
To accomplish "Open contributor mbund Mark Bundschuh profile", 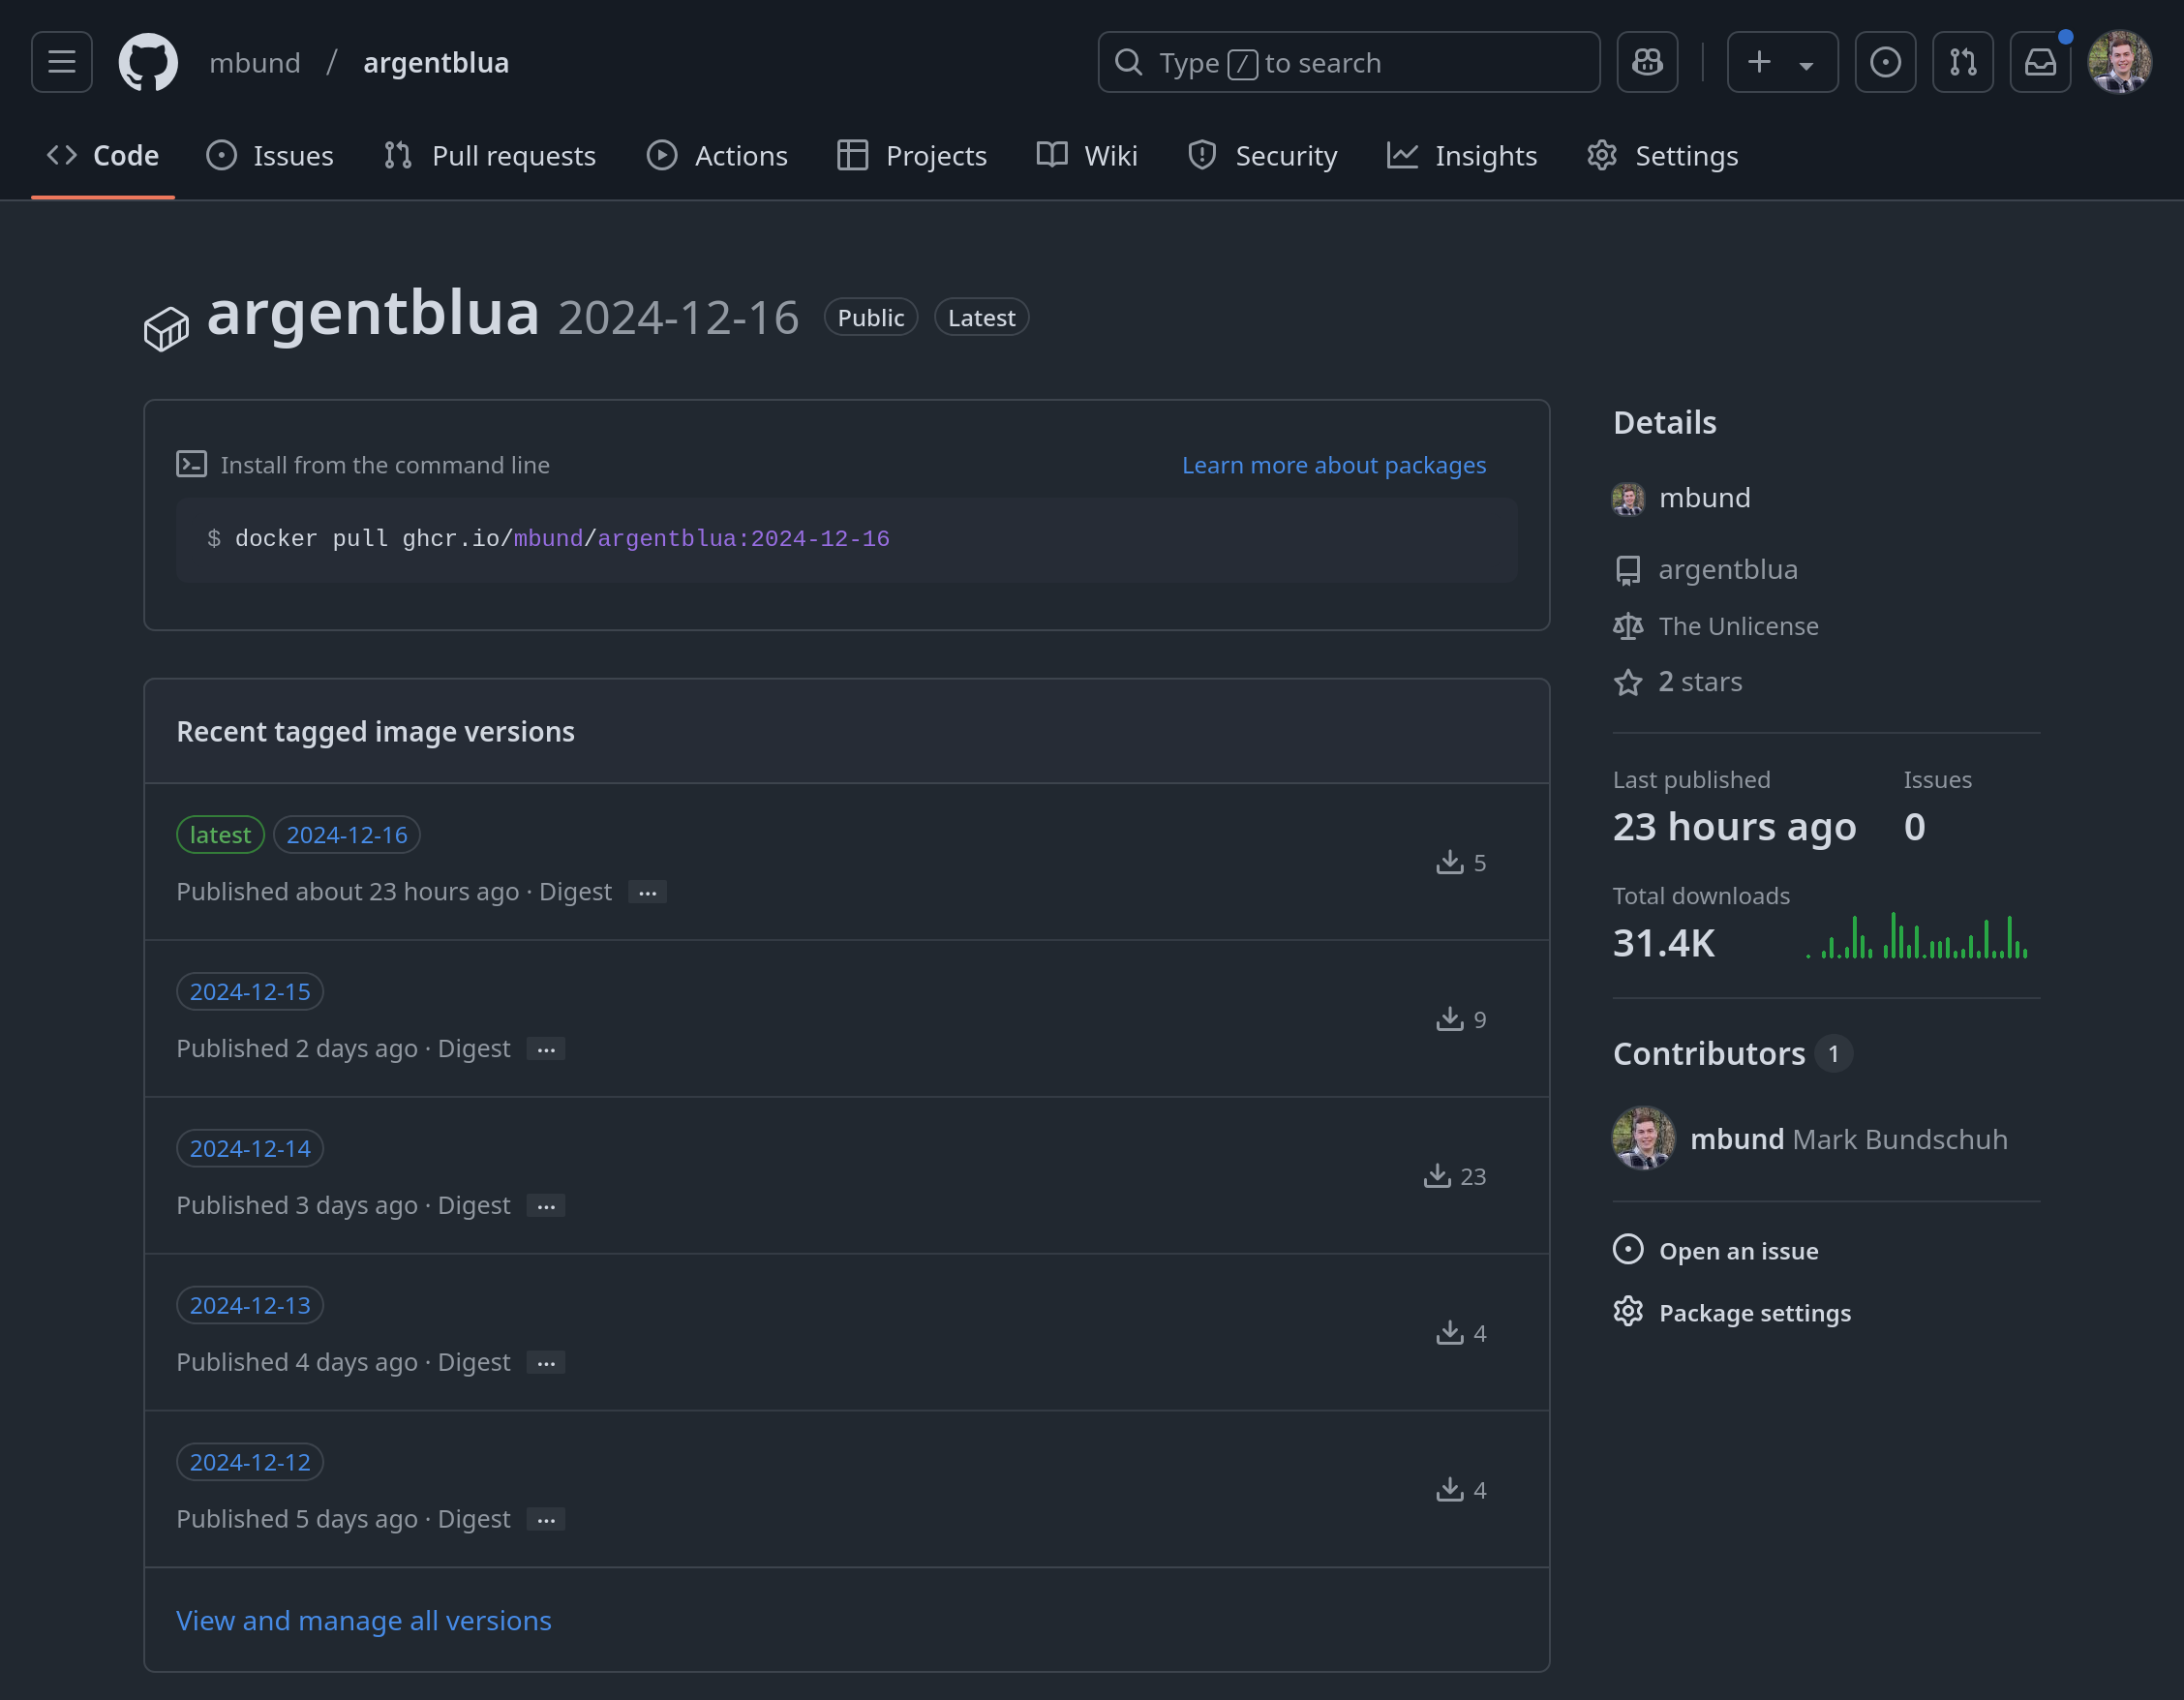I will tap(1848, 1140).
